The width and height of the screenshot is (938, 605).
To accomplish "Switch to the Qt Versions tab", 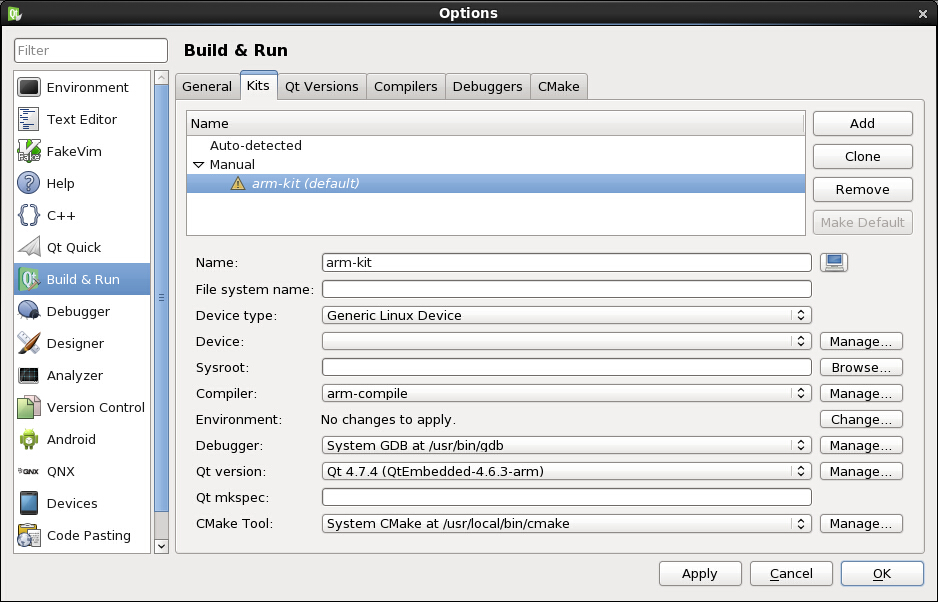I will coord(321,87).
